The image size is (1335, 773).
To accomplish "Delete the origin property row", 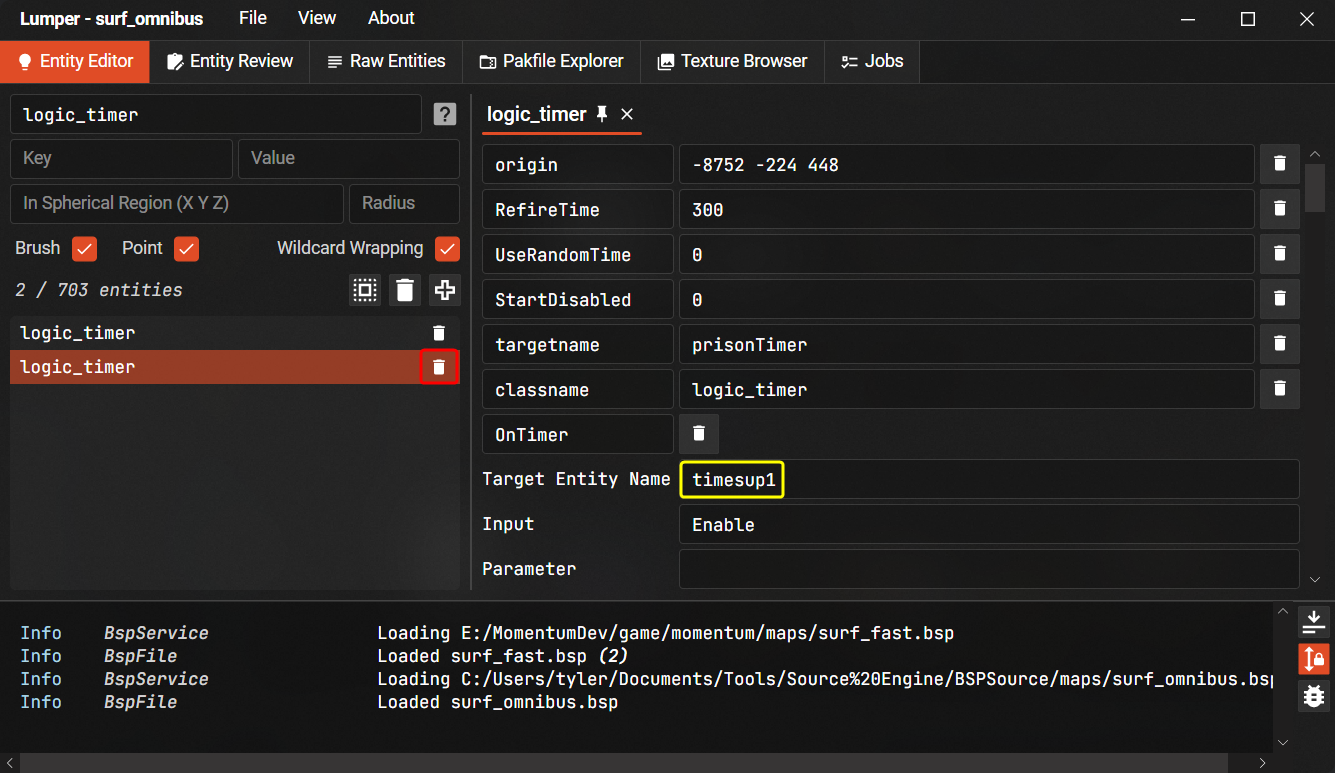I will coord(1279,164).
